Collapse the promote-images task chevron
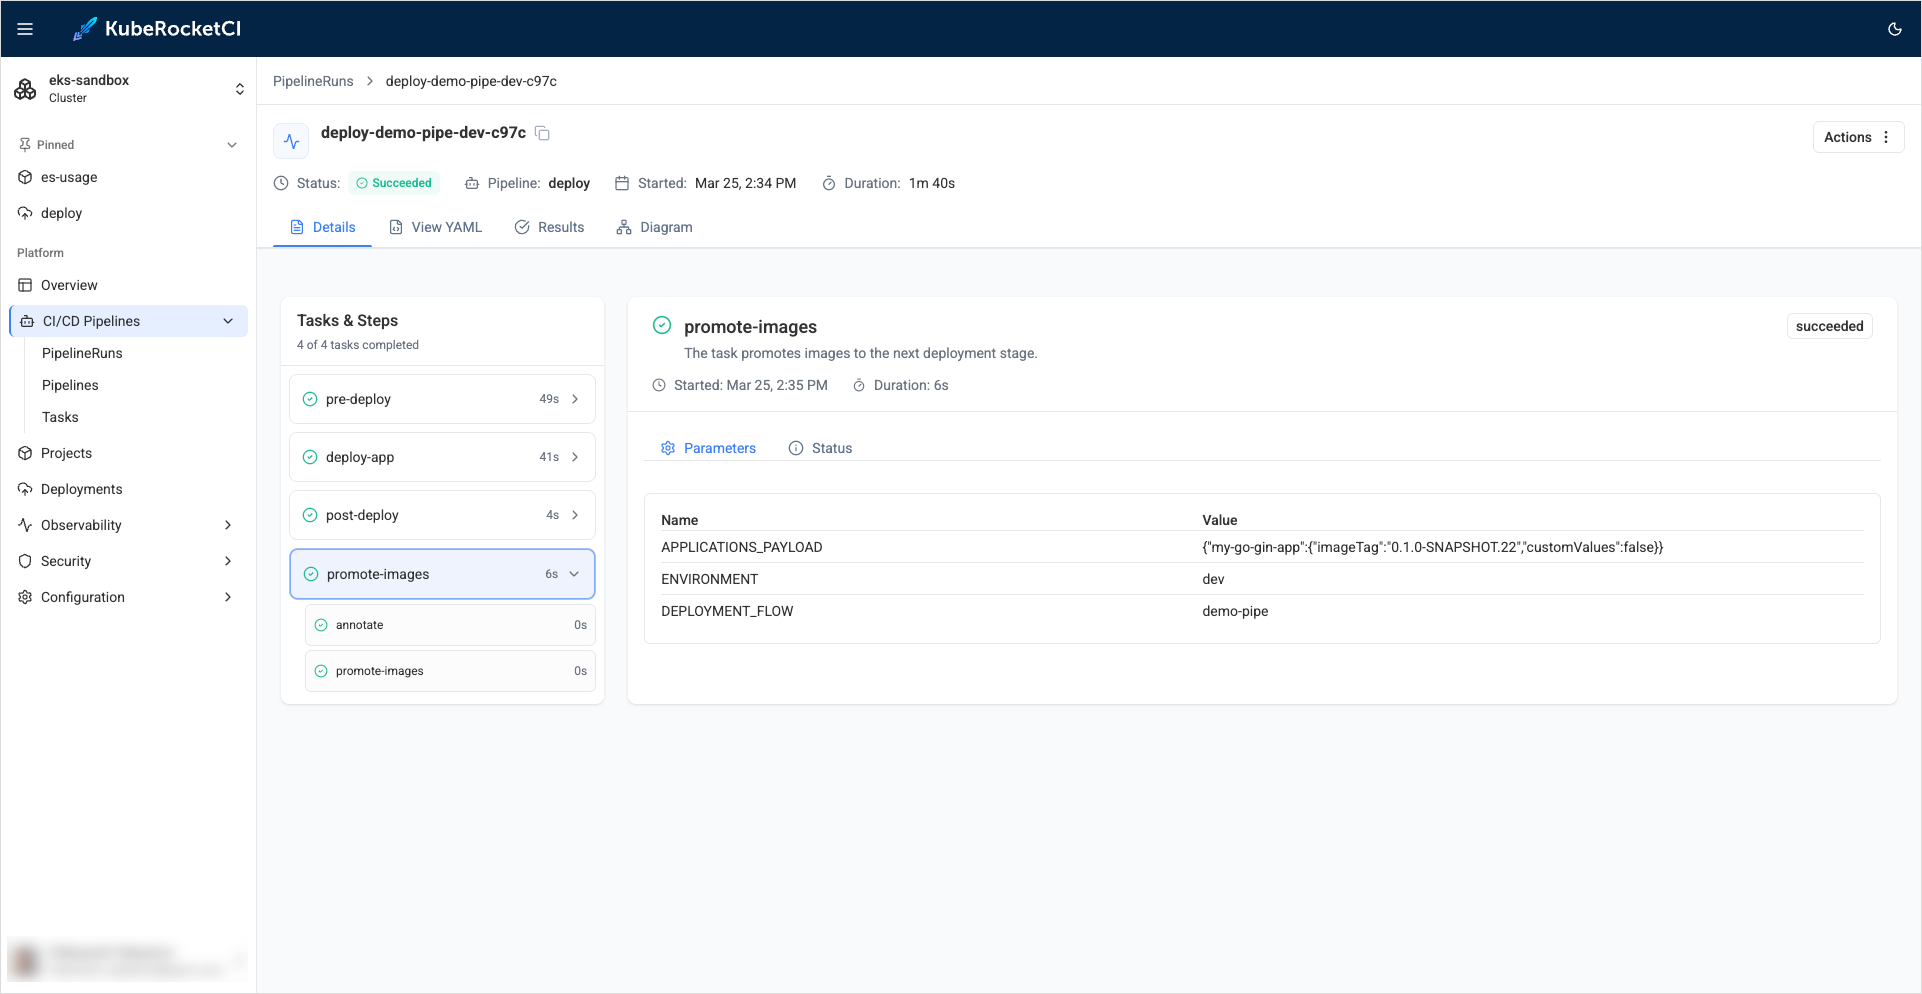 (574, 574)
